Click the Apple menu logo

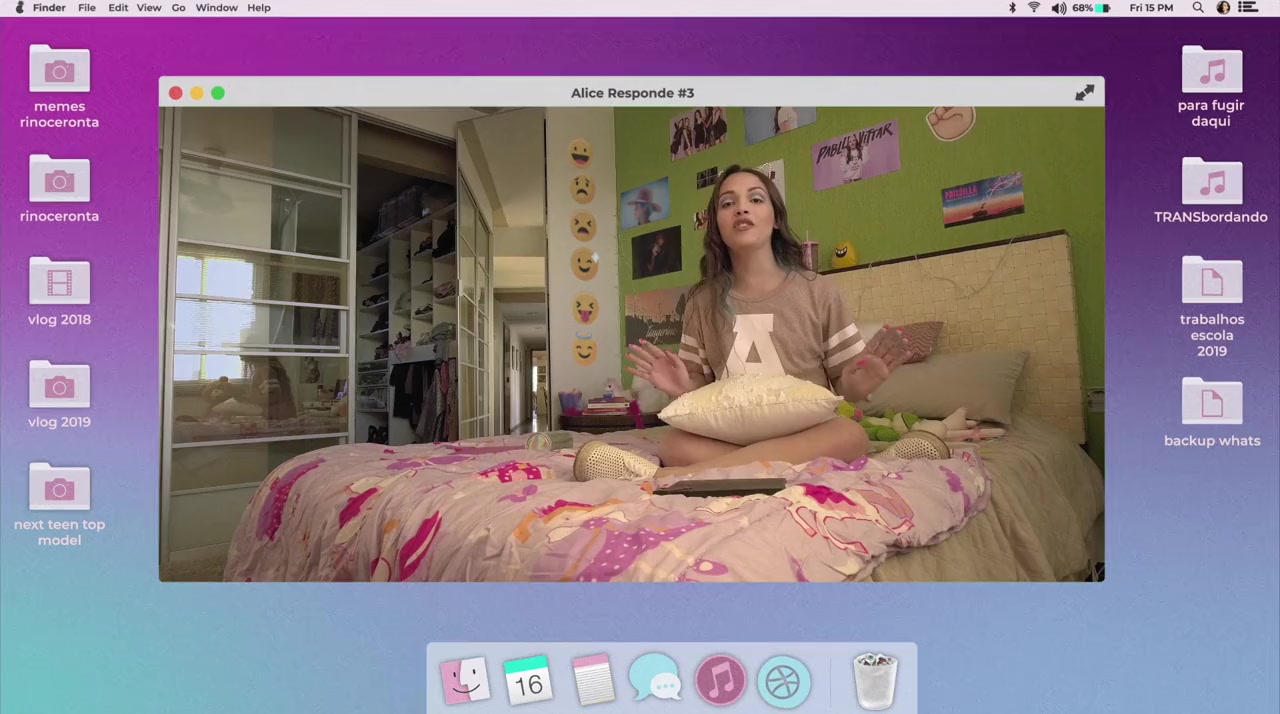click(19, 8)
